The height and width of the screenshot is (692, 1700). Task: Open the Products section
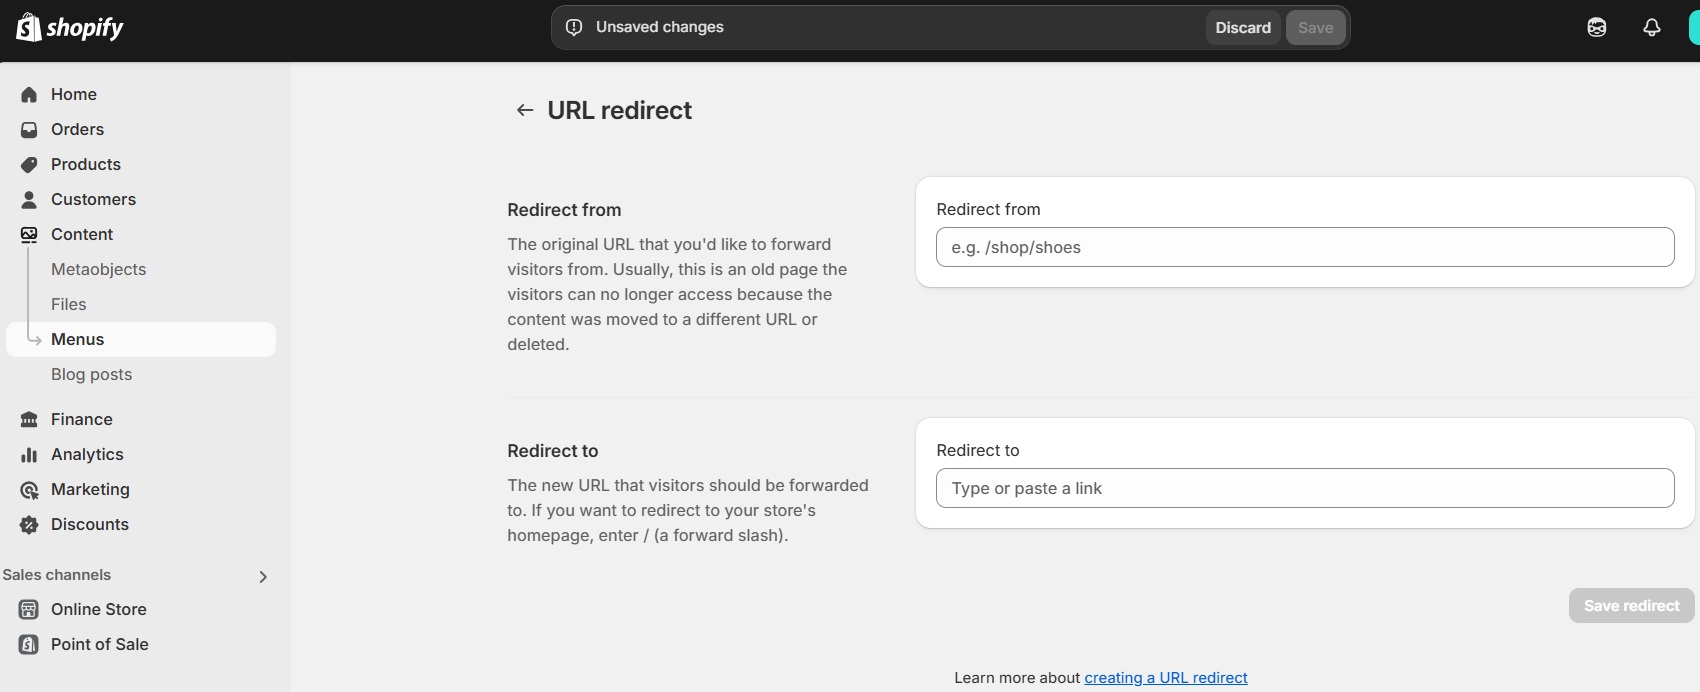coord(85,164)
